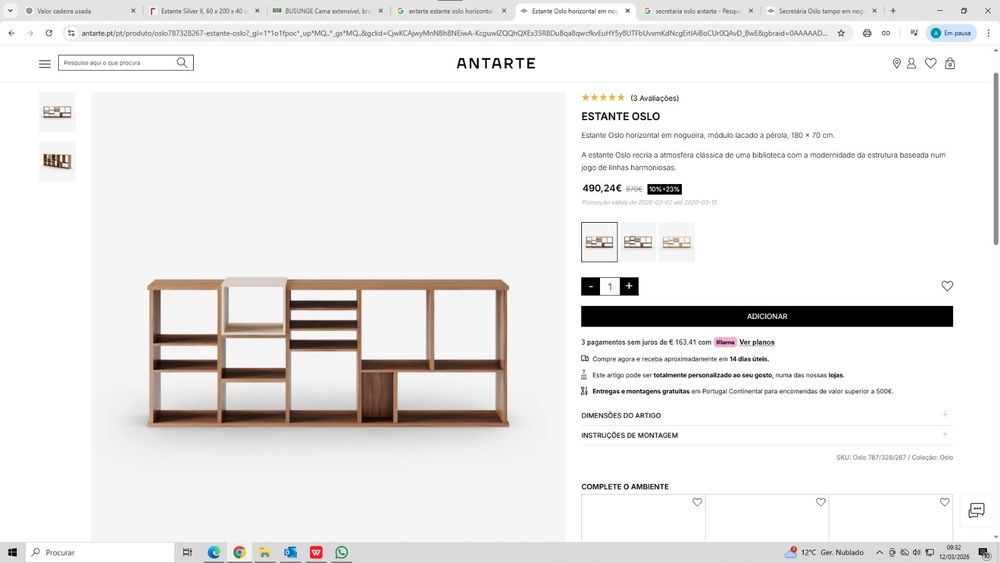
Task: Decrease quantity with minus button
Action: pyautogui.click(x=591, y=286)
